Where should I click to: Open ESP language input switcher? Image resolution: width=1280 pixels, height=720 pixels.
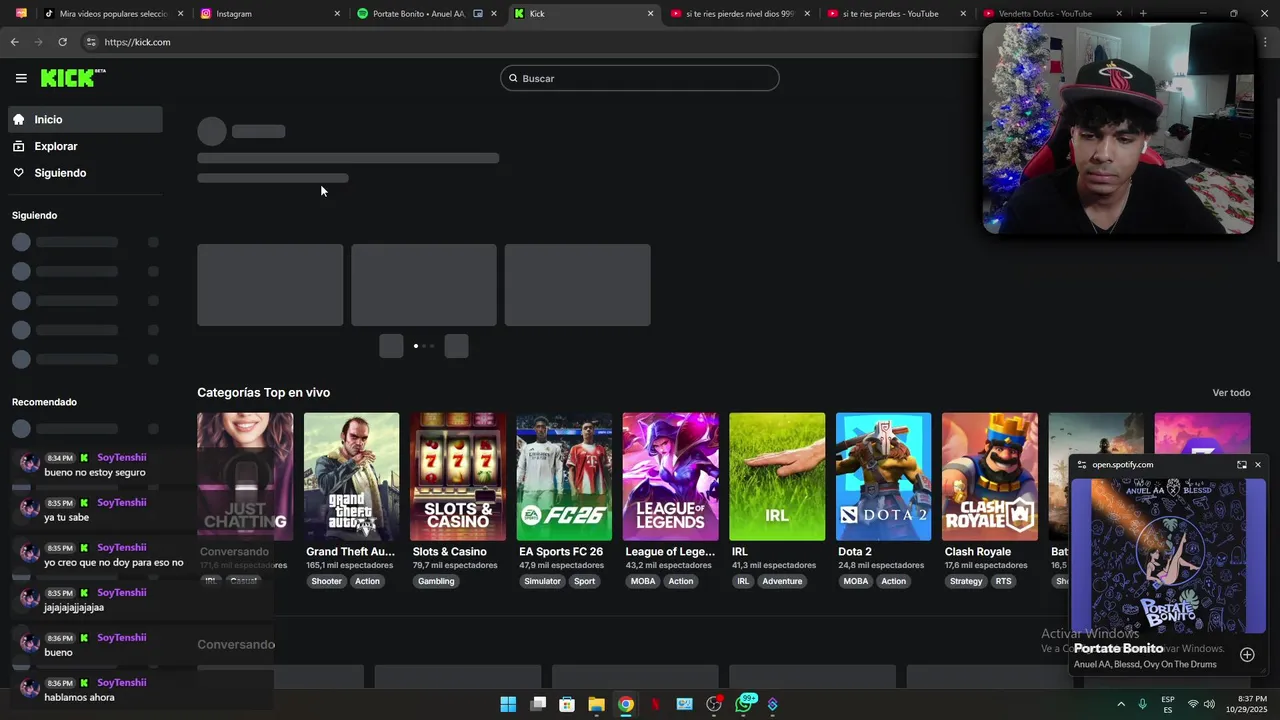pos(1168,705)
